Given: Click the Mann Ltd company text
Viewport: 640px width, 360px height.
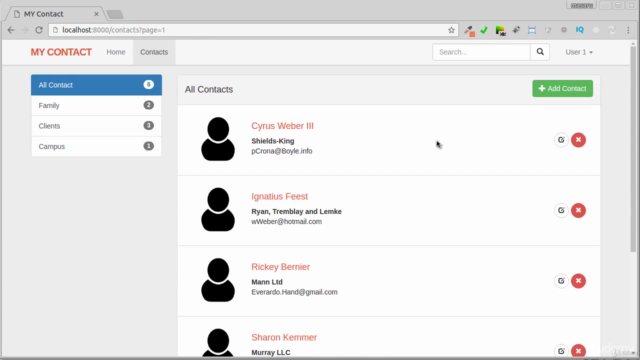Looking at the screenshot, I should click(x=267, y=282).
